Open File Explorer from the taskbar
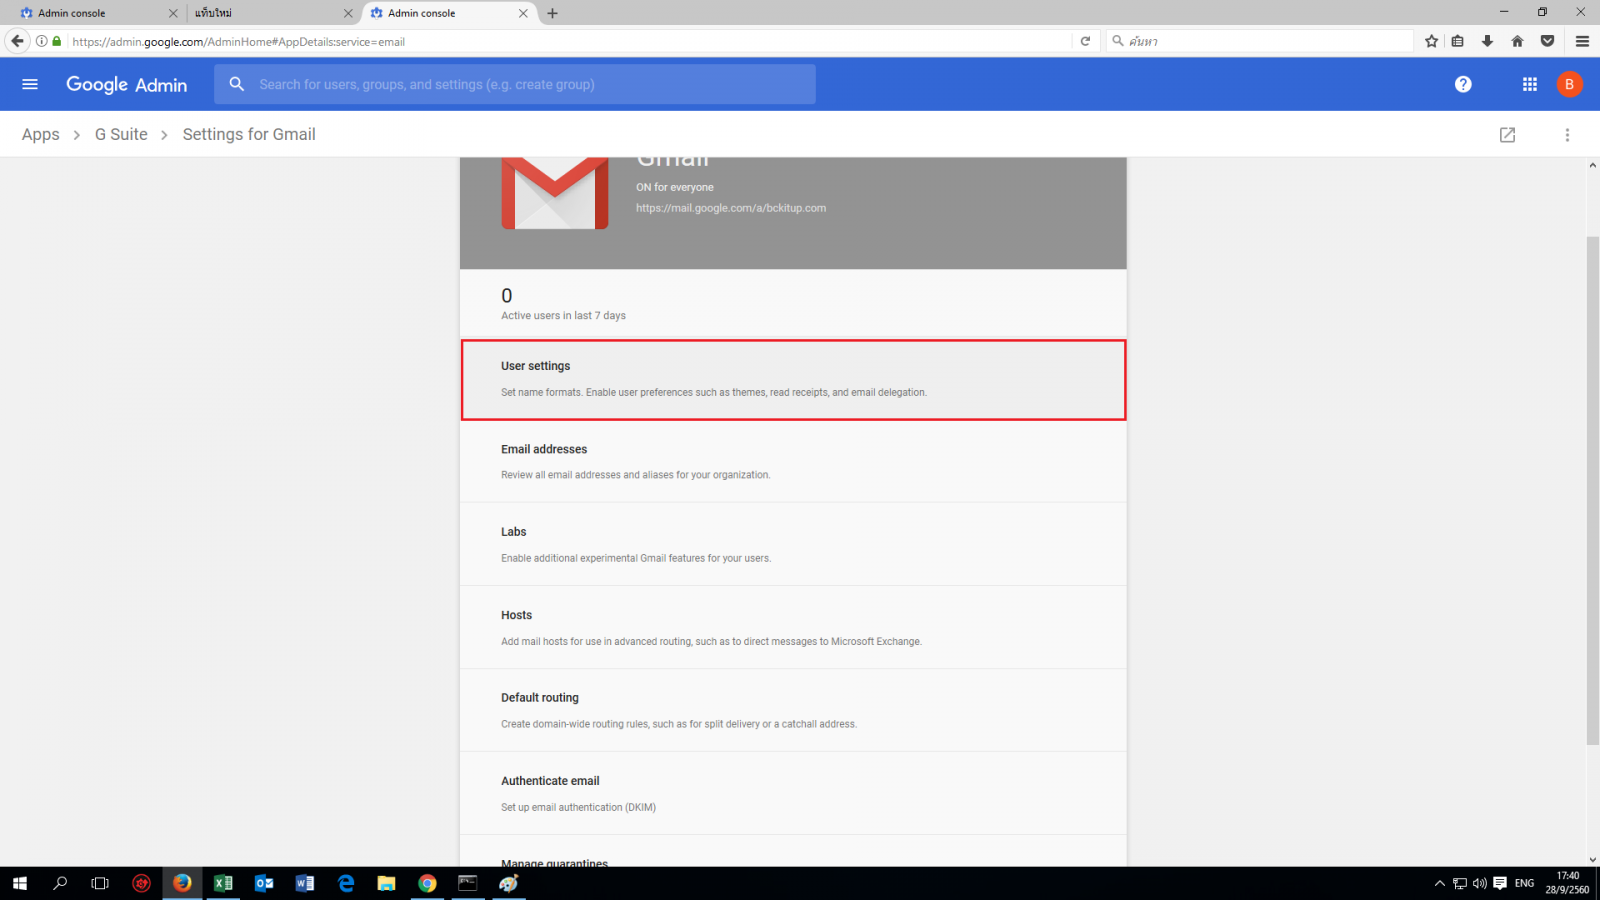 pyautogui.click(x=386, y=883)
